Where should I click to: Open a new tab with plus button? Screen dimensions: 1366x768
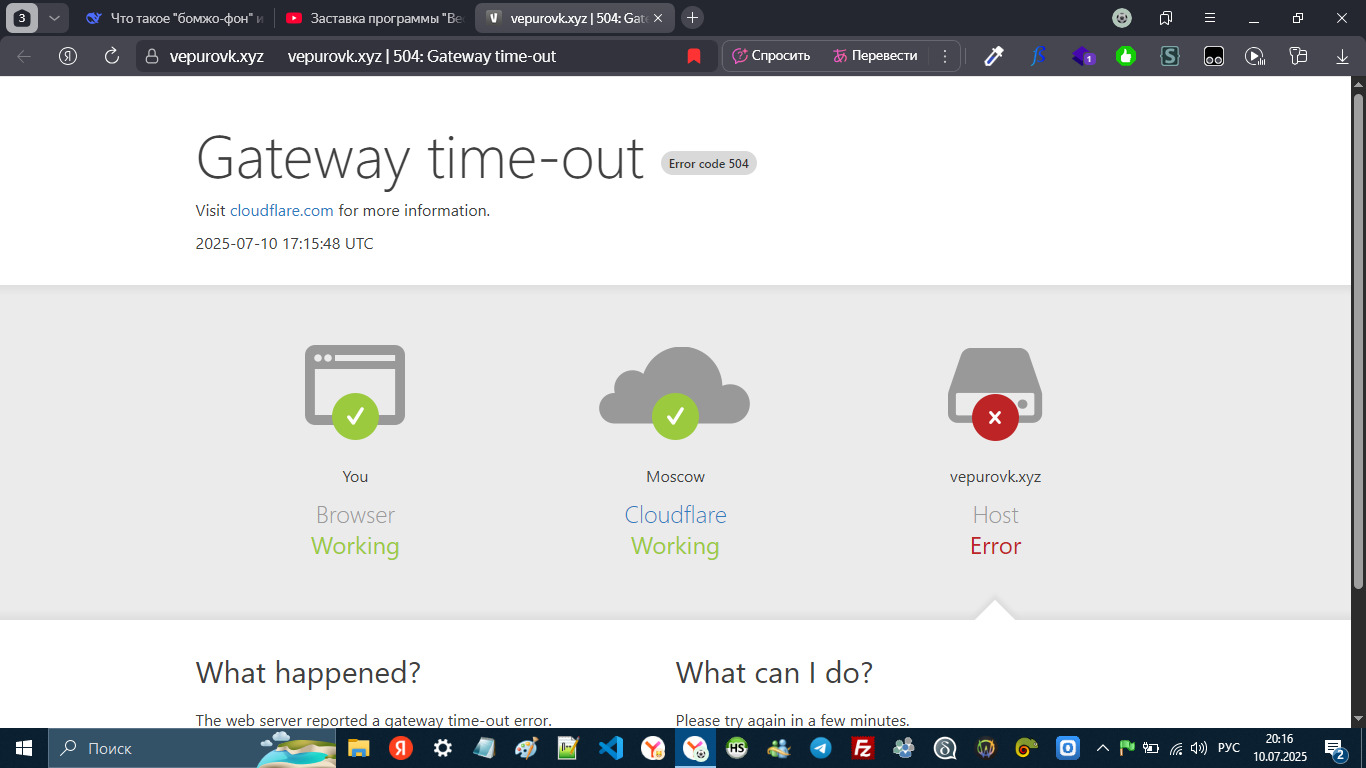tap(692, 17)
